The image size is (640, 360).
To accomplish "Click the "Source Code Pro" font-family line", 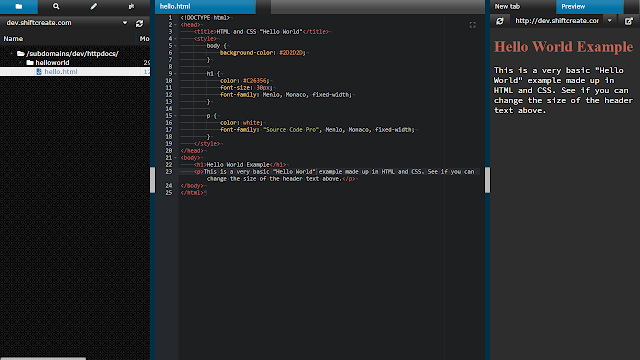I will coord(317,130).
